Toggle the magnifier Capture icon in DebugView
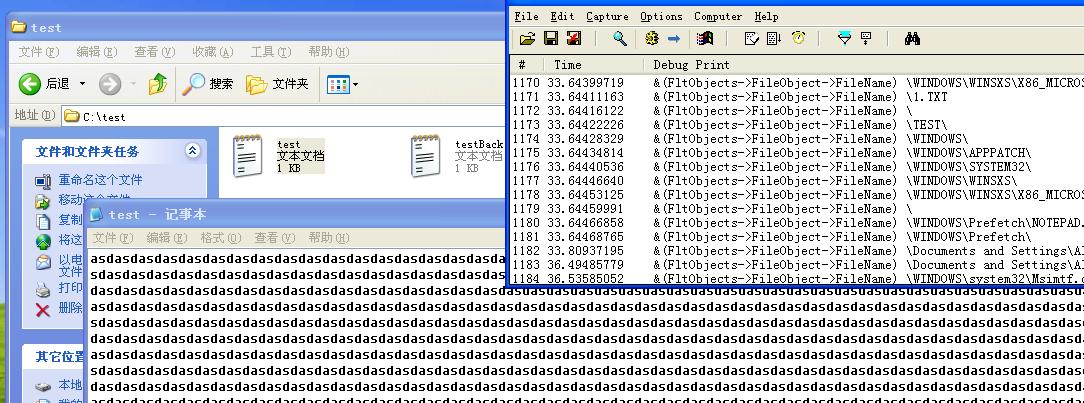Image resolution: width=1084 pixels, height=403 pixels. (x=620, y=39)
